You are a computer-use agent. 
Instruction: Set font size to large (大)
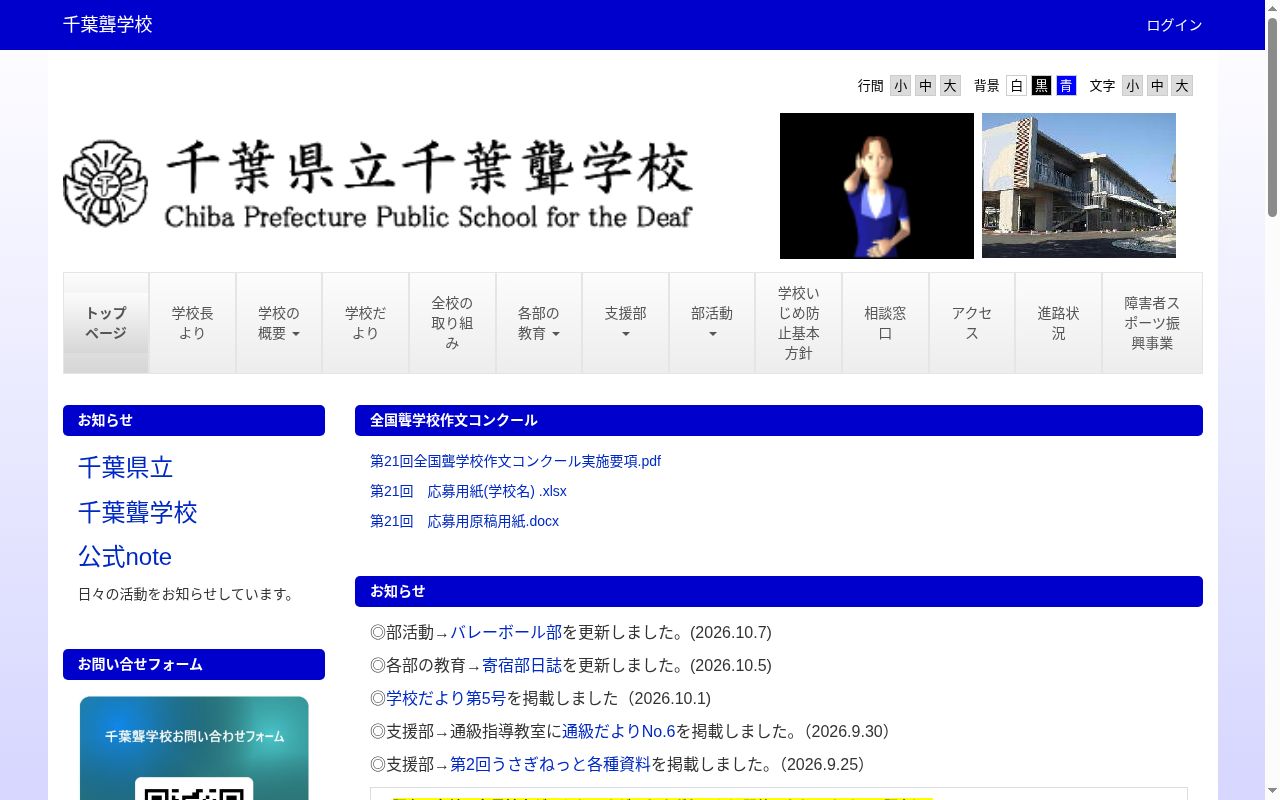point(1182,86)
